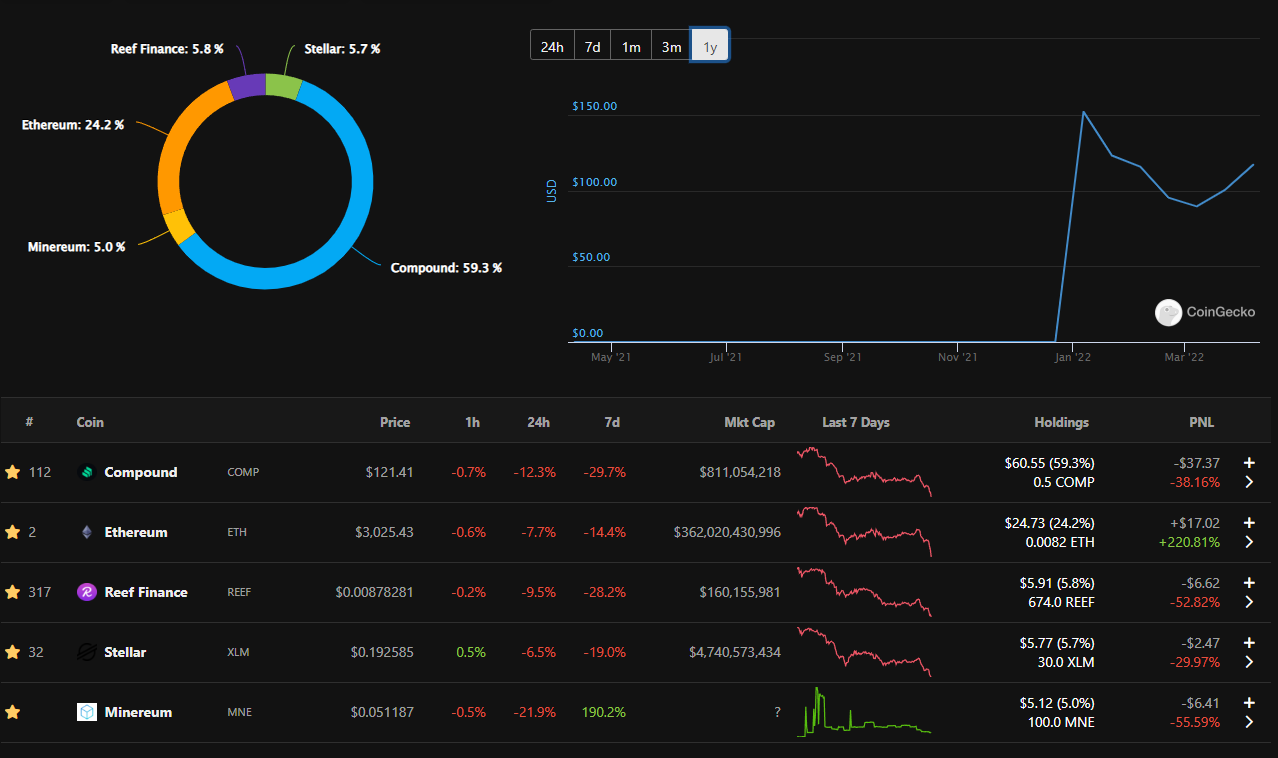Toggle favorite star for Minereum
Image resolution: width=1278 pixels, height=758 pixels.
pyautogui.click(x=13, y=712)
